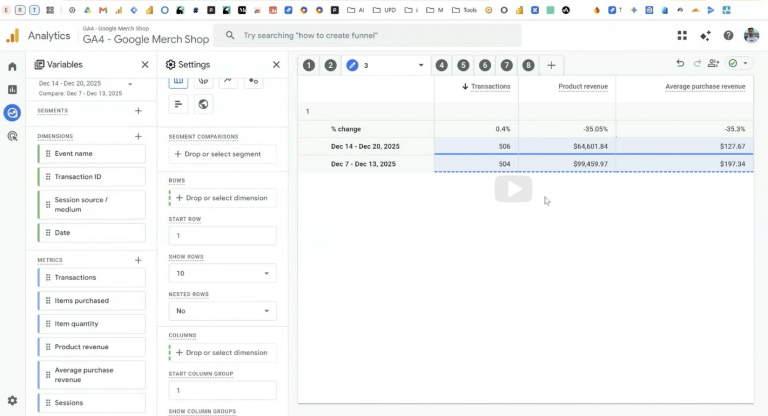Open Explore icon in left sidebar
Screen dimensions: 768x416
coord(12,113)
